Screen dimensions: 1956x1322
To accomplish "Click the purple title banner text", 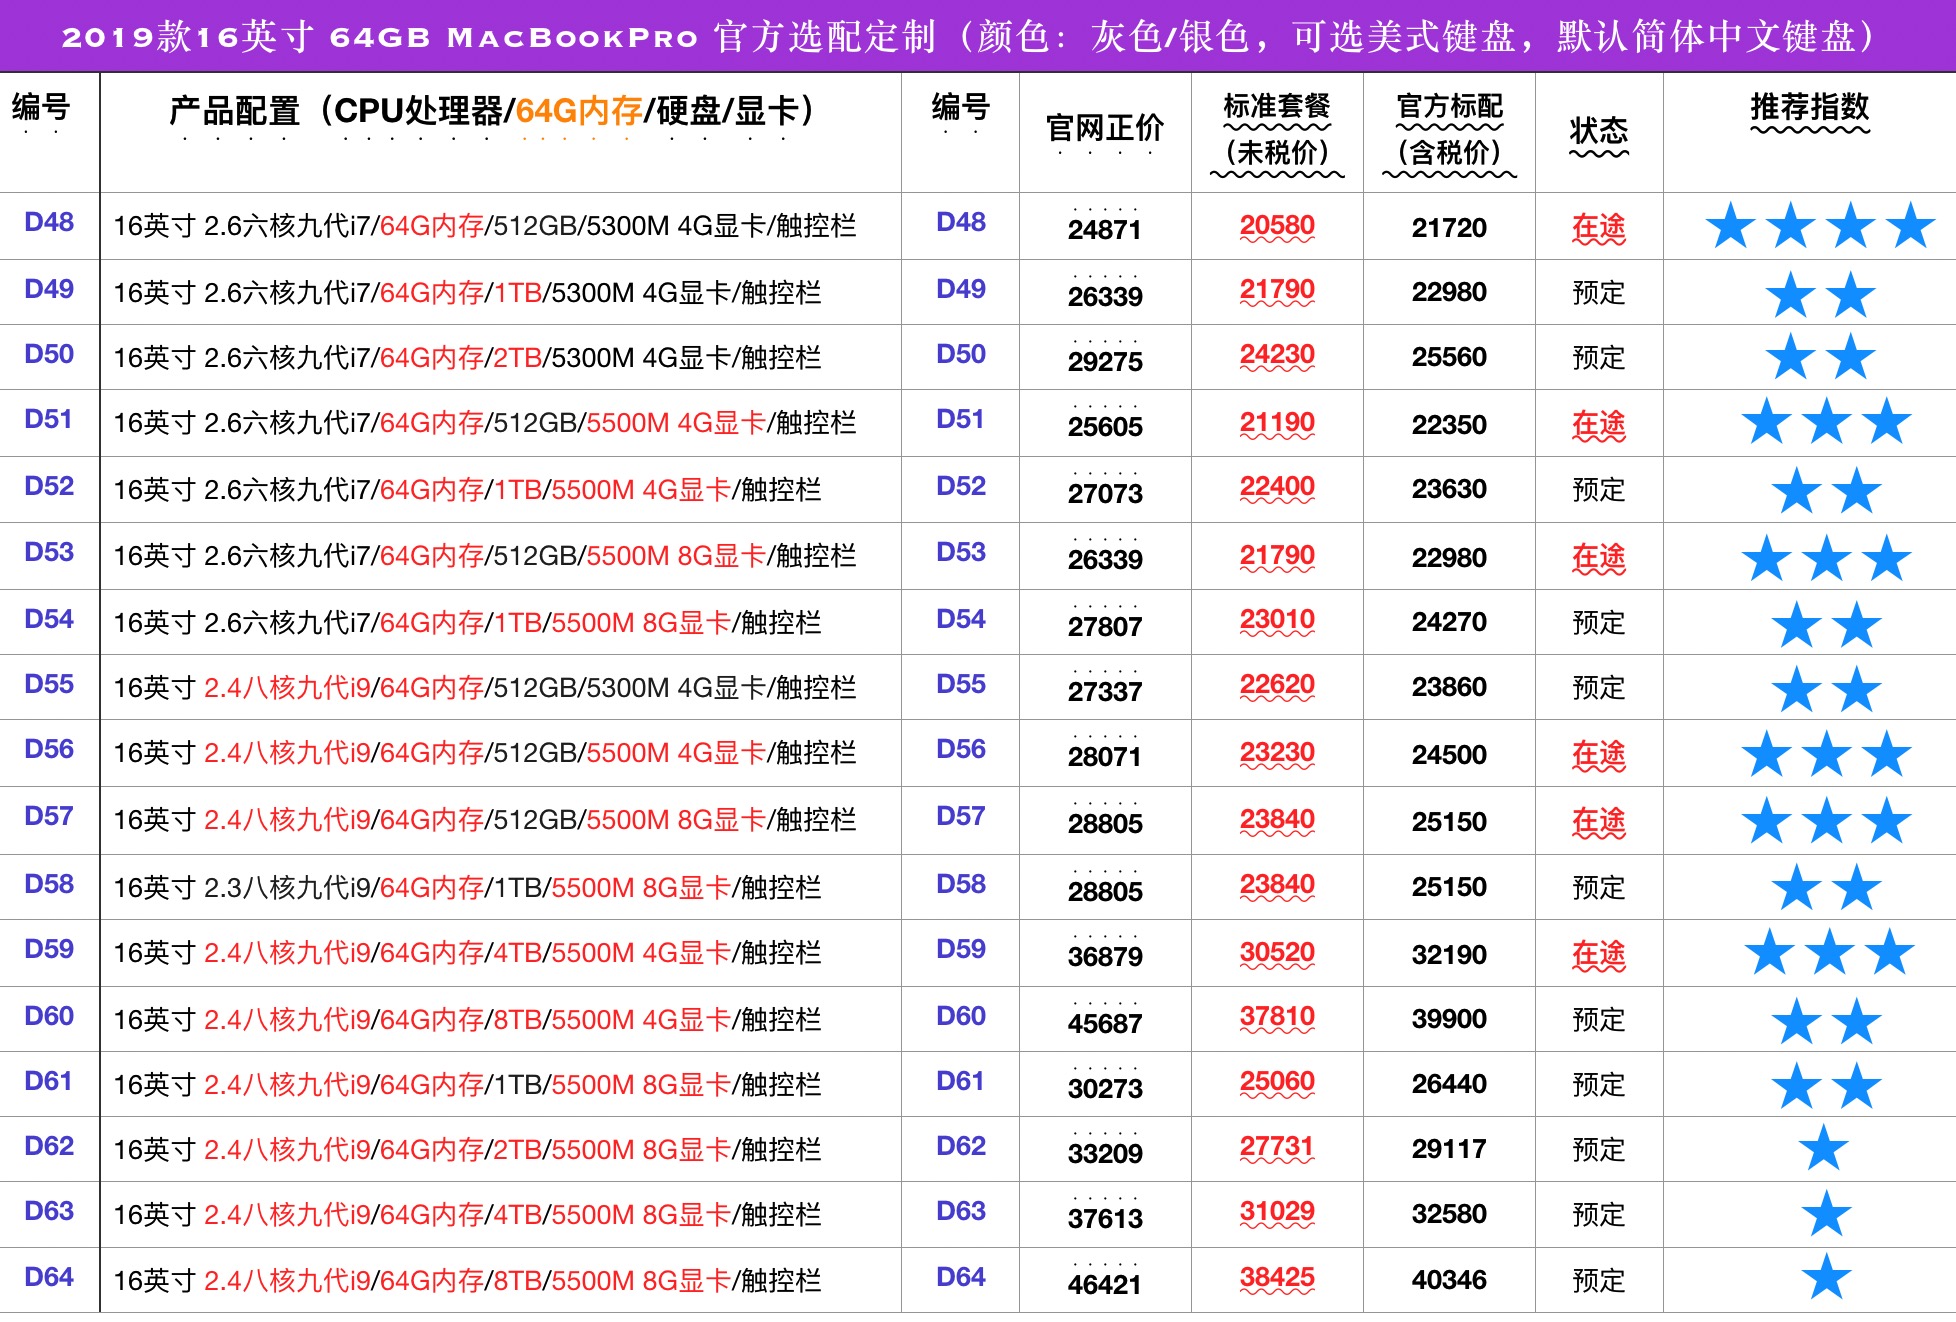I will [x=968, y=37].
